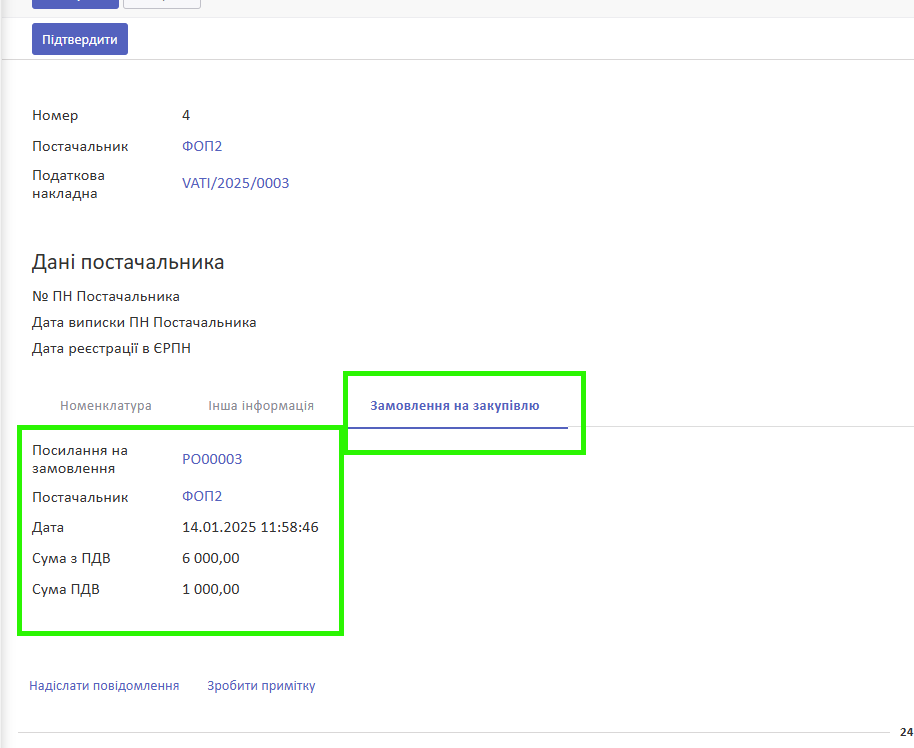The image size is (914, 748).
Task: Click Зробити примітку
Action: (x=261, y=686)
